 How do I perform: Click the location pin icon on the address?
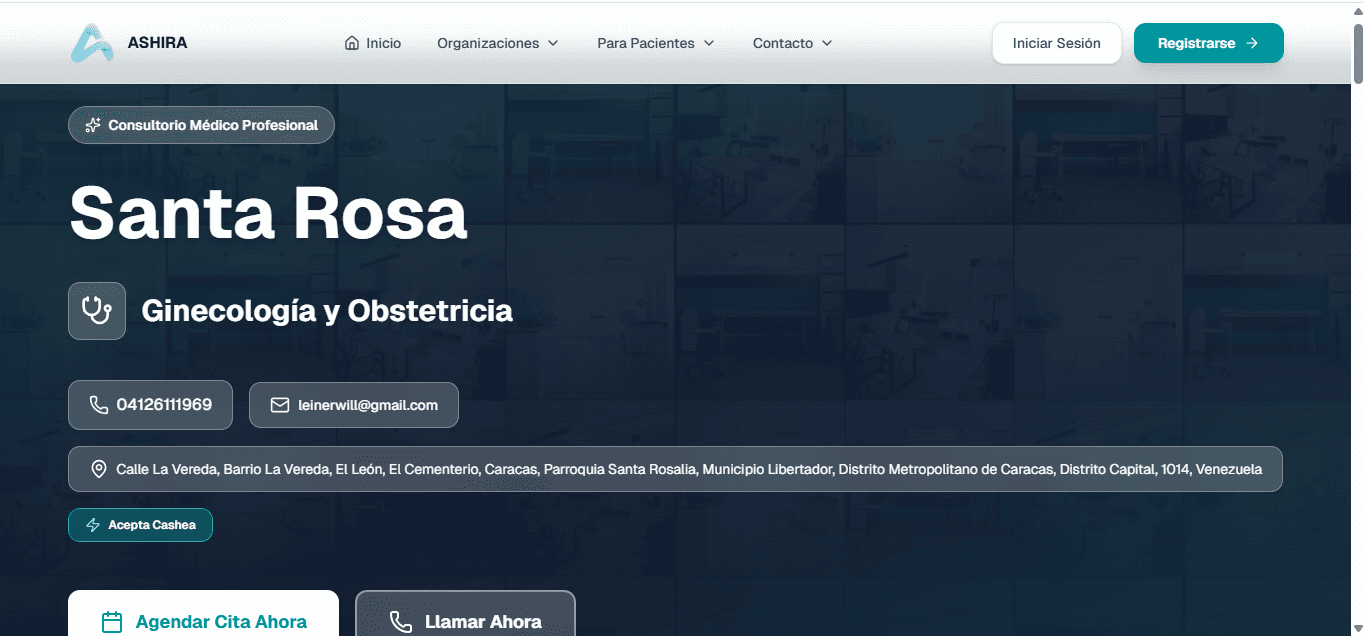coord(99,468)
